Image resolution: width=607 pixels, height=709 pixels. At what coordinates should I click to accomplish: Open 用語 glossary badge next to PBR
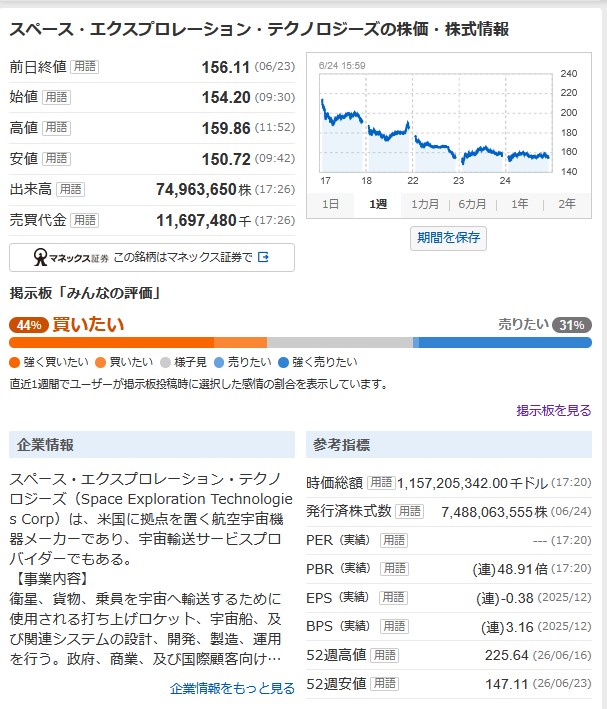[394, 569]
